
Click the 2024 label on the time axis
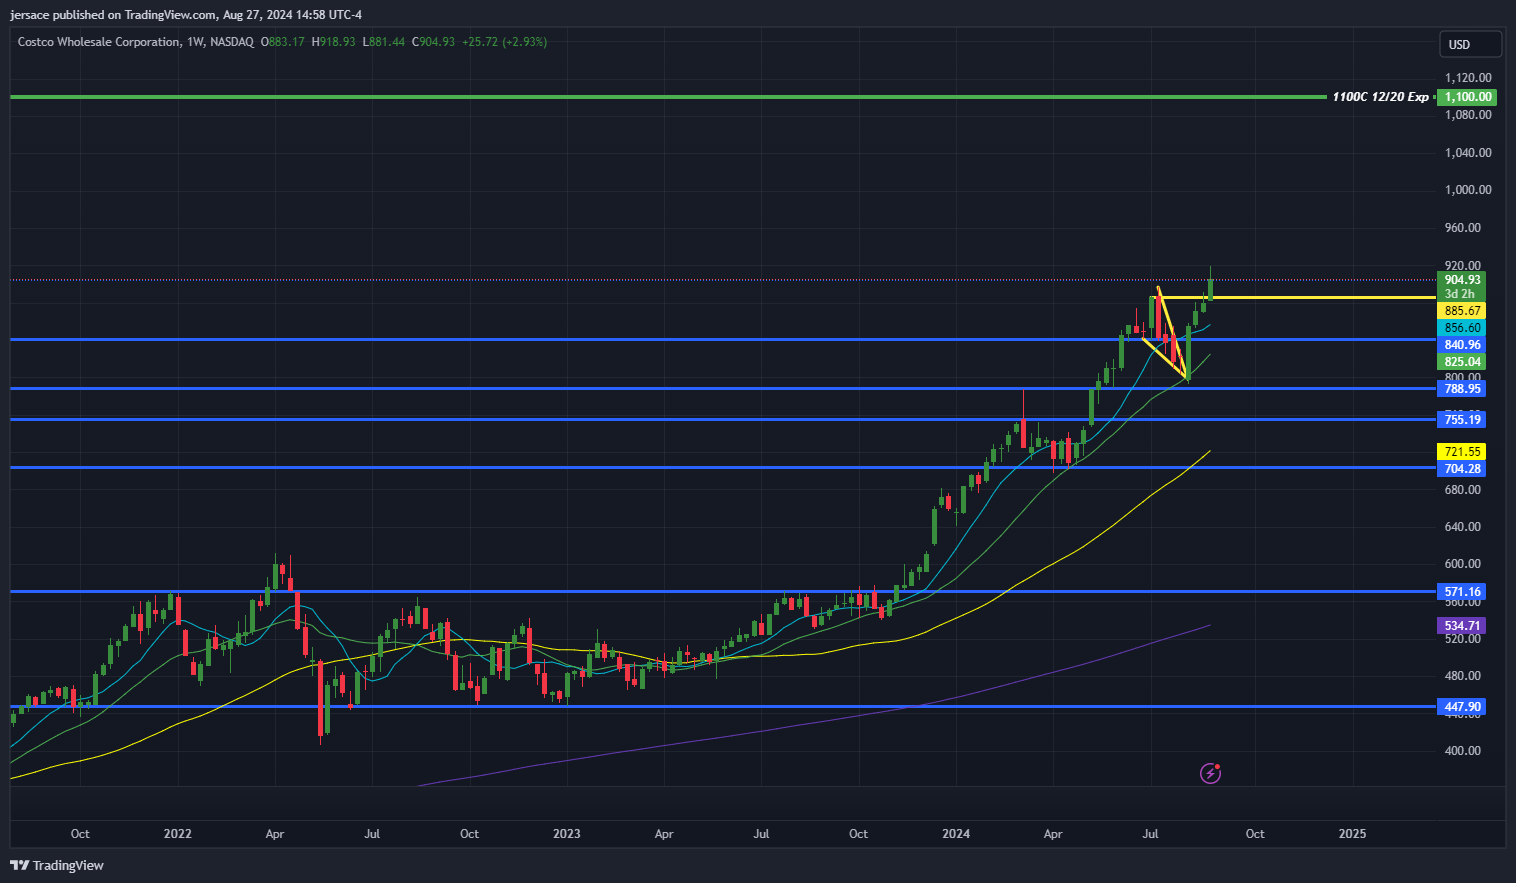click(956, 834)
